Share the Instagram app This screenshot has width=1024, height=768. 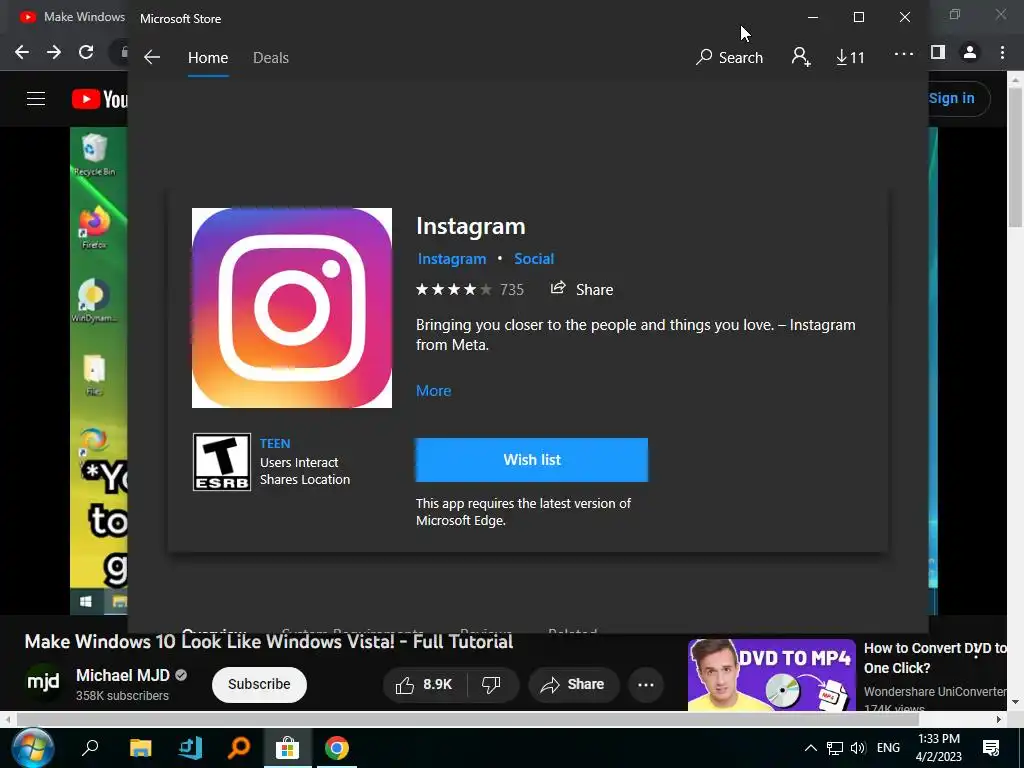point(581,289)
